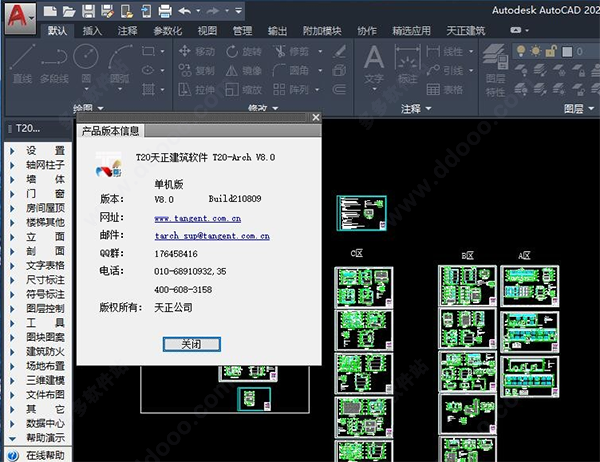Click the 关闭 button in version dialog

tap(191, 344)
